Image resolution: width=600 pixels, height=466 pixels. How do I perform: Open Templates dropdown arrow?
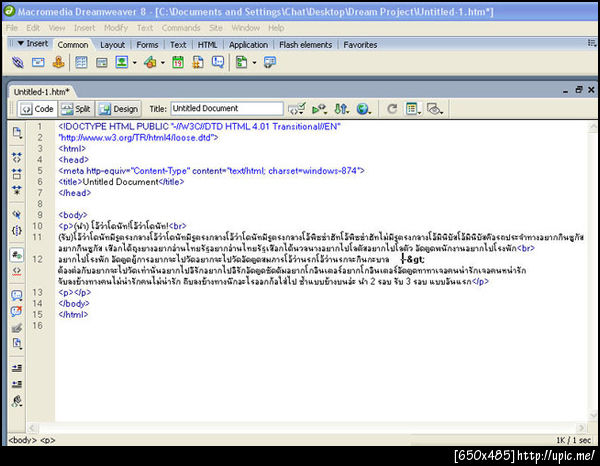[x=254, y=63]
